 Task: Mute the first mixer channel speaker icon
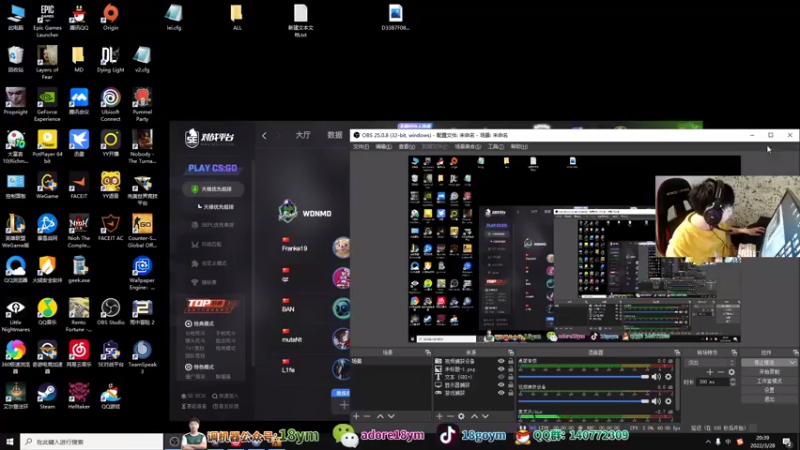[656, 377]
